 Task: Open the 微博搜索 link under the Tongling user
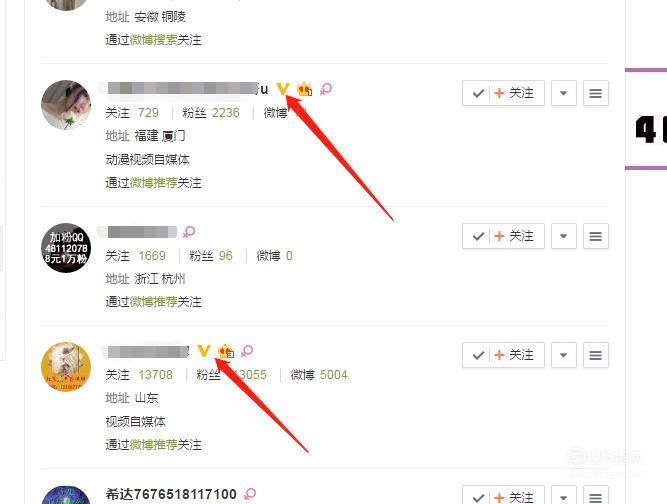pyautogui.click(x=153, y=40)
